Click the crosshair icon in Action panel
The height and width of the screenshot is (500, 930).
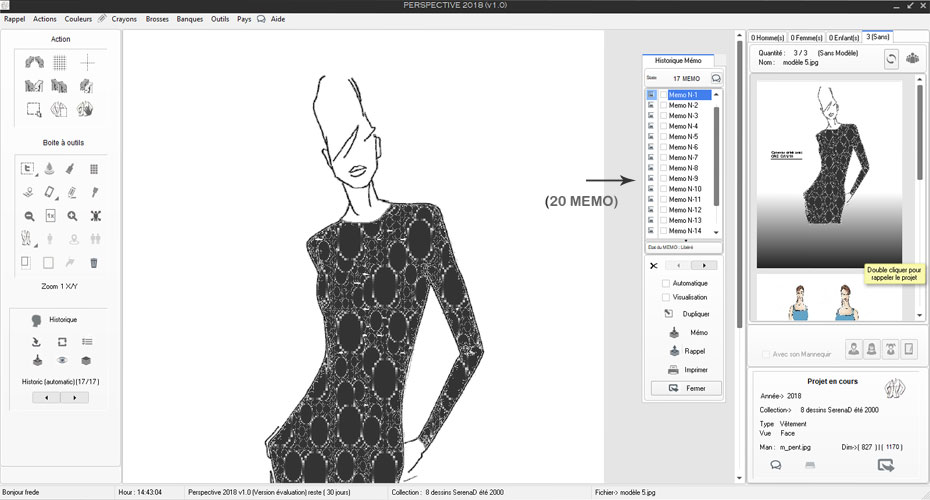click(87, 62)
